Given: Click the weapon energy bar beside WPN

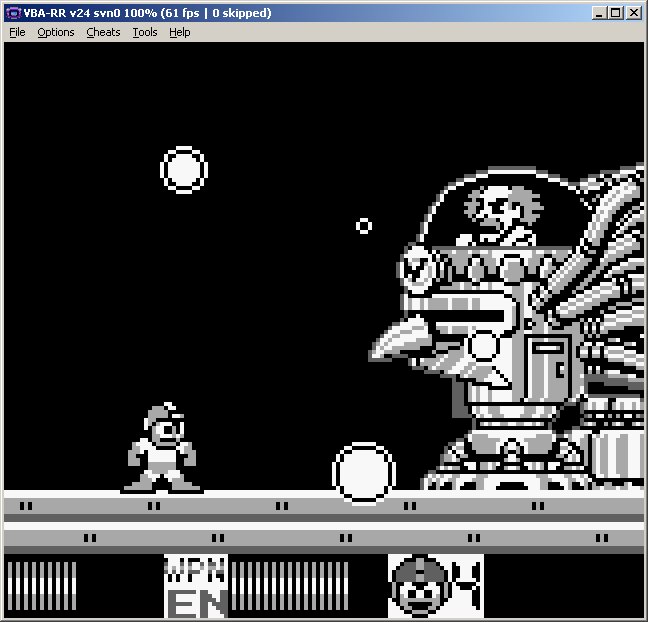Looking at the screenshot, I should pyautogui.click(x=289, y=586).
